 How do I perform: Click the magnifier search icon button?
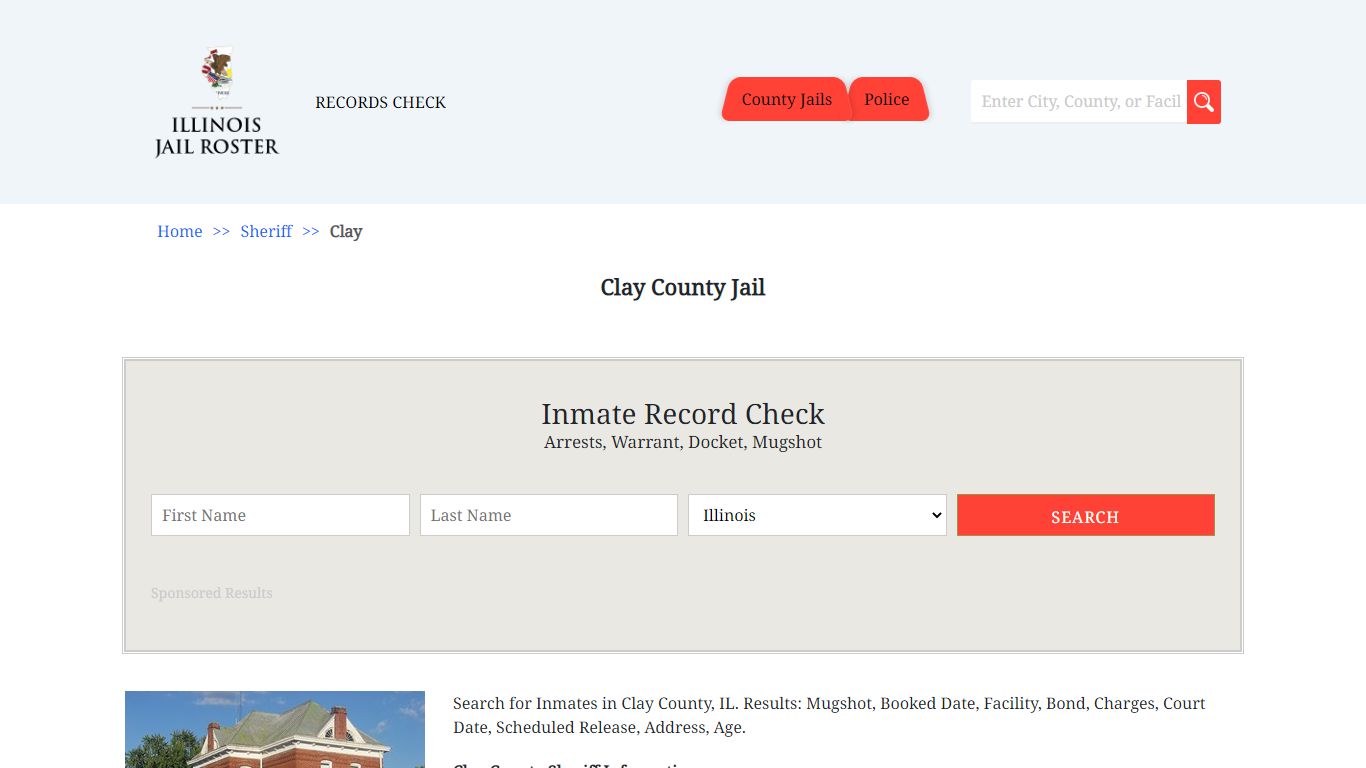tap(1204, 102)
